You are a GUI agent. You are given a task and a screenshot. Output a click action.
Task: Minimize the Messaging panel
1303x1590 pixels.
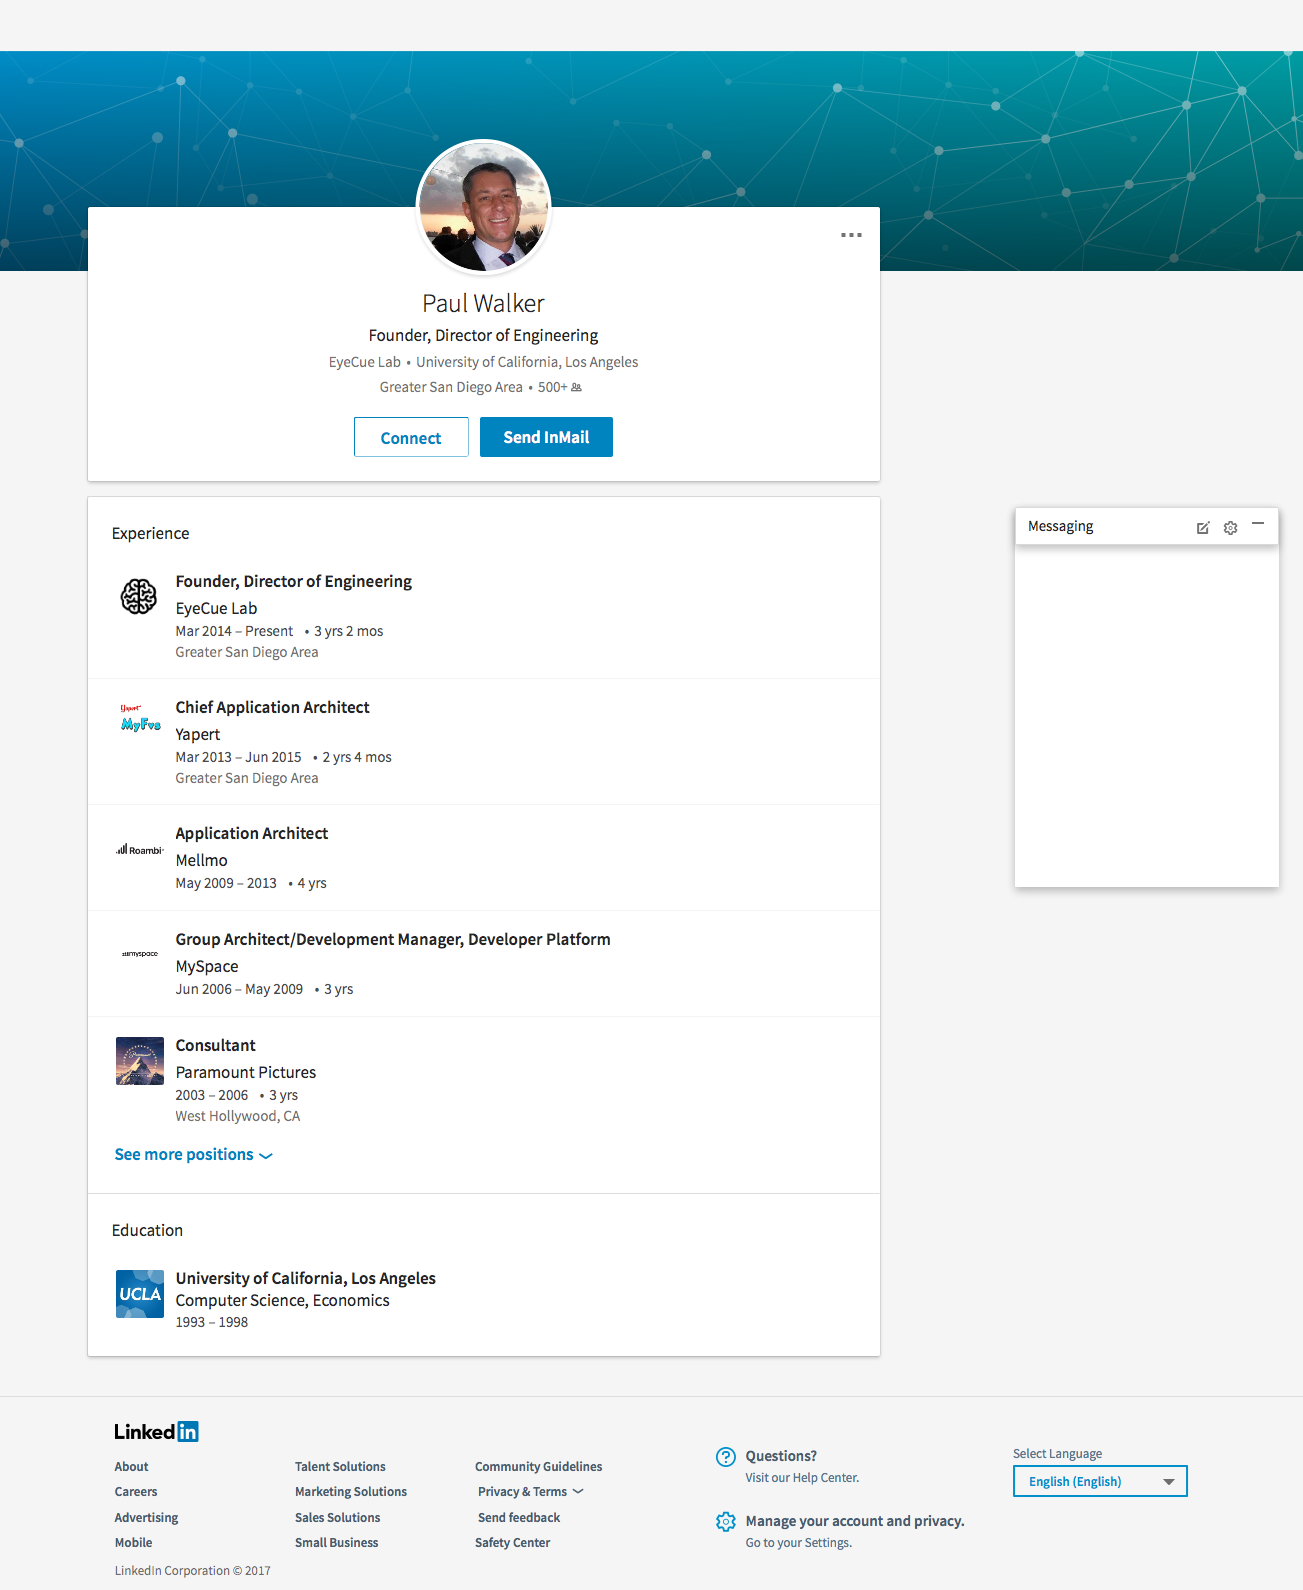(x=1258, y=524)
